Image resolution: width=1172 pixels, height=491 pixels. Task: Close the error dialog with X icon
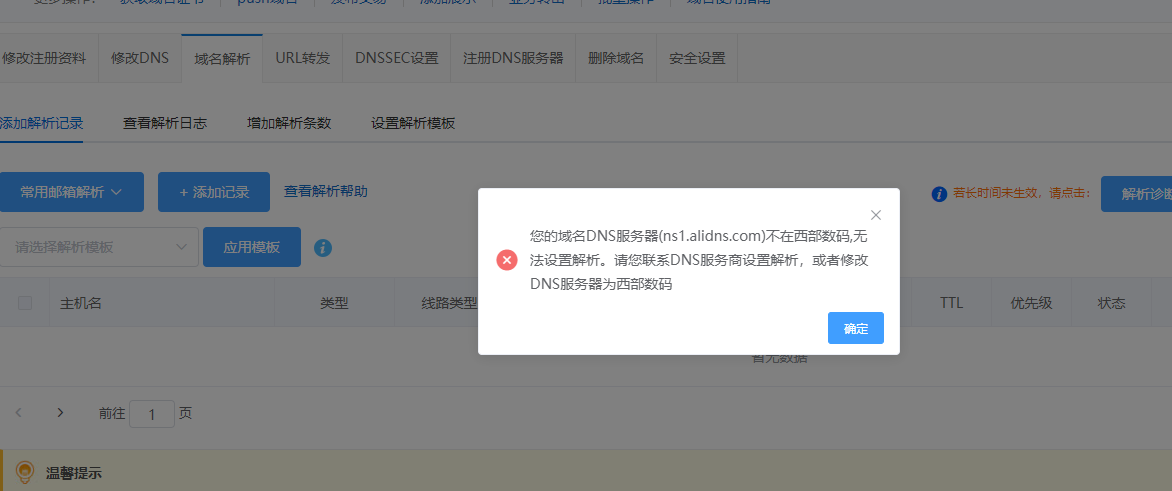[876, 215]
